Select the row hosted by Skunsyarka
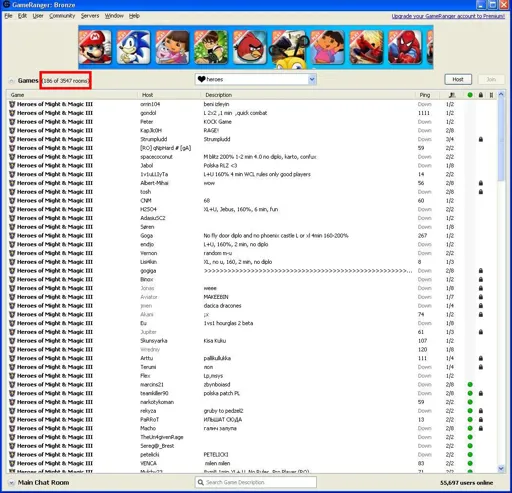512x493 pixels. (x=252, y=341)
